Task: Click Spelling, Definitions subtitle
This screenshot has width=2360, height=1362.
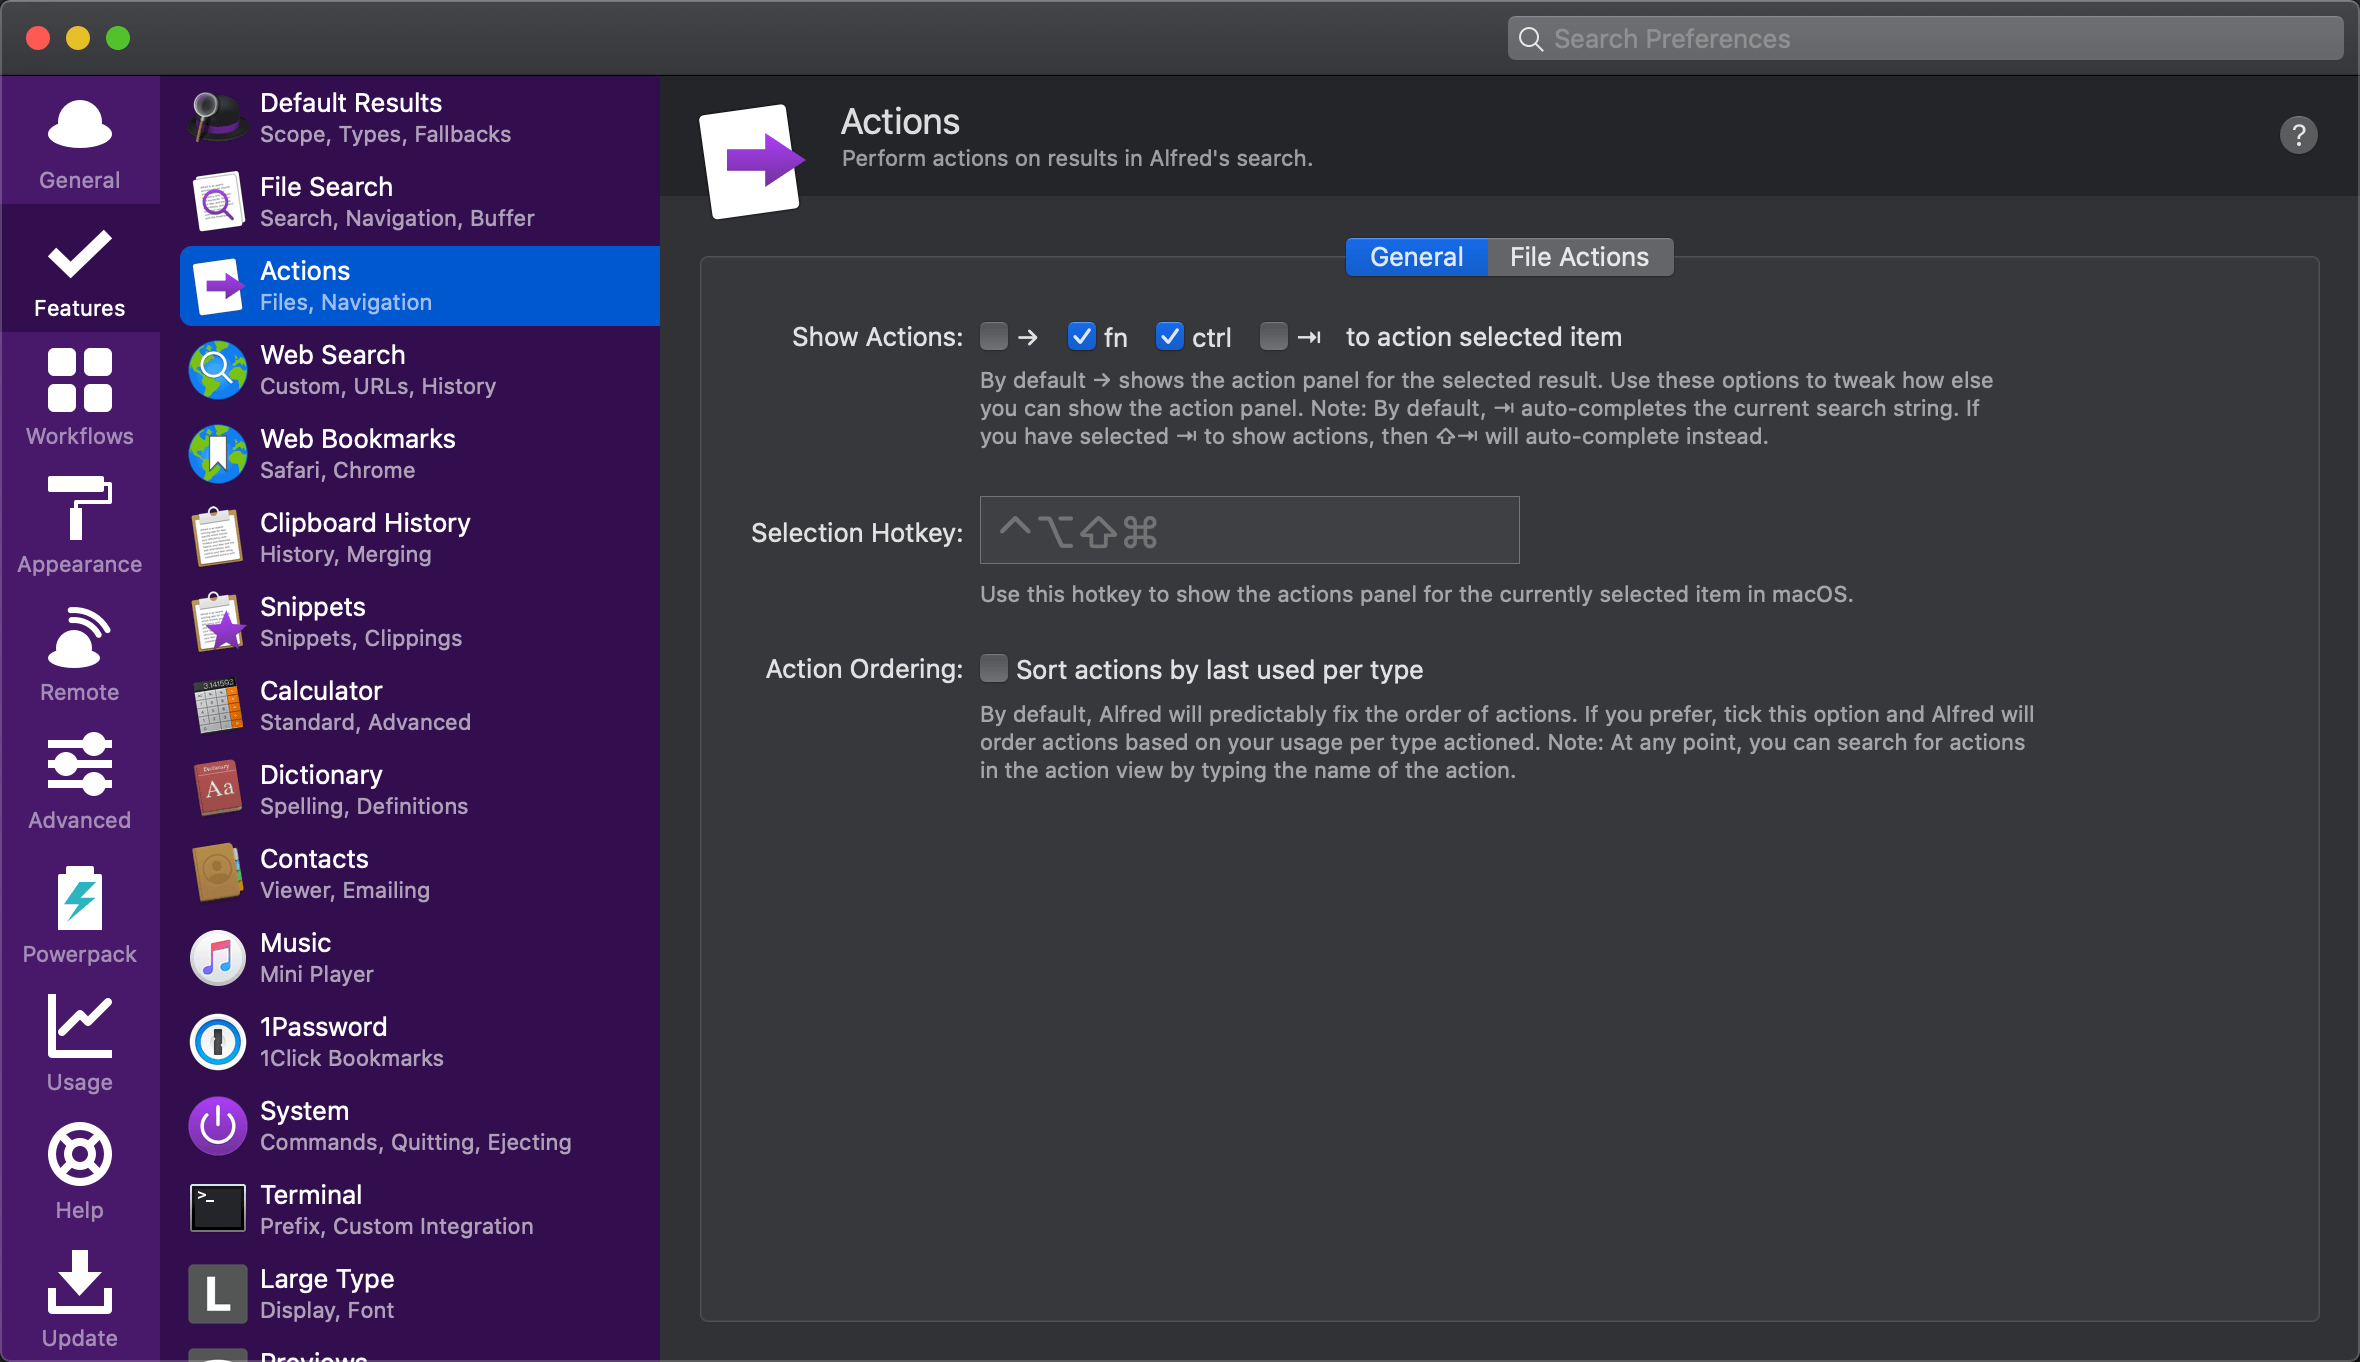Action: pos(364,806)
